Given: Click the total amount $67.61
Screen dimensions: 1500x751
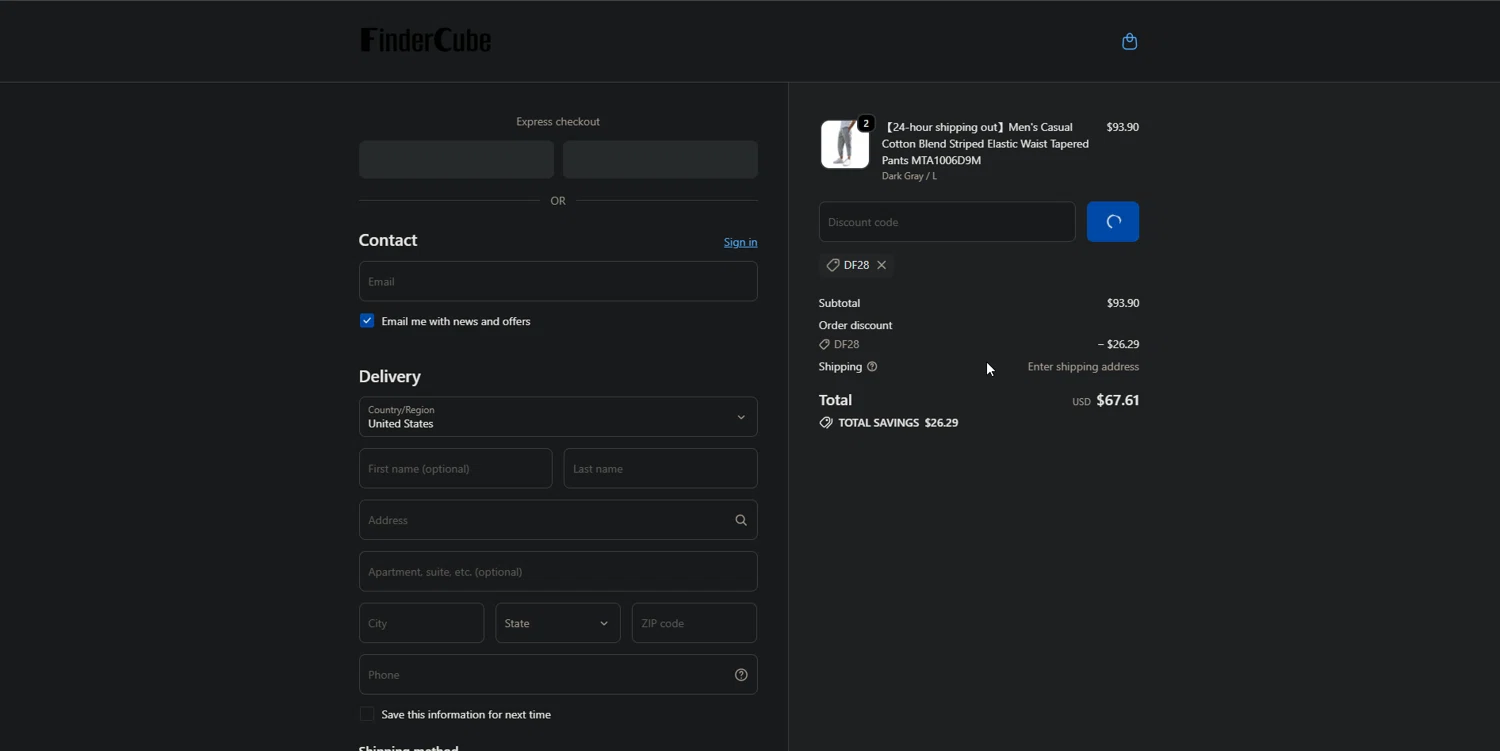Looking at the screenshot, I should click(1118, 400).
